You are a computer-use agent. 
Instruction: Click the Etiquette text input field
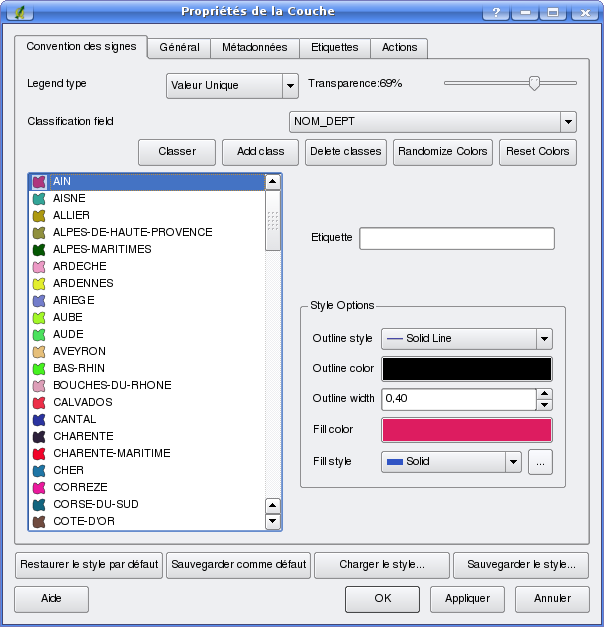[x=456, y=239]
